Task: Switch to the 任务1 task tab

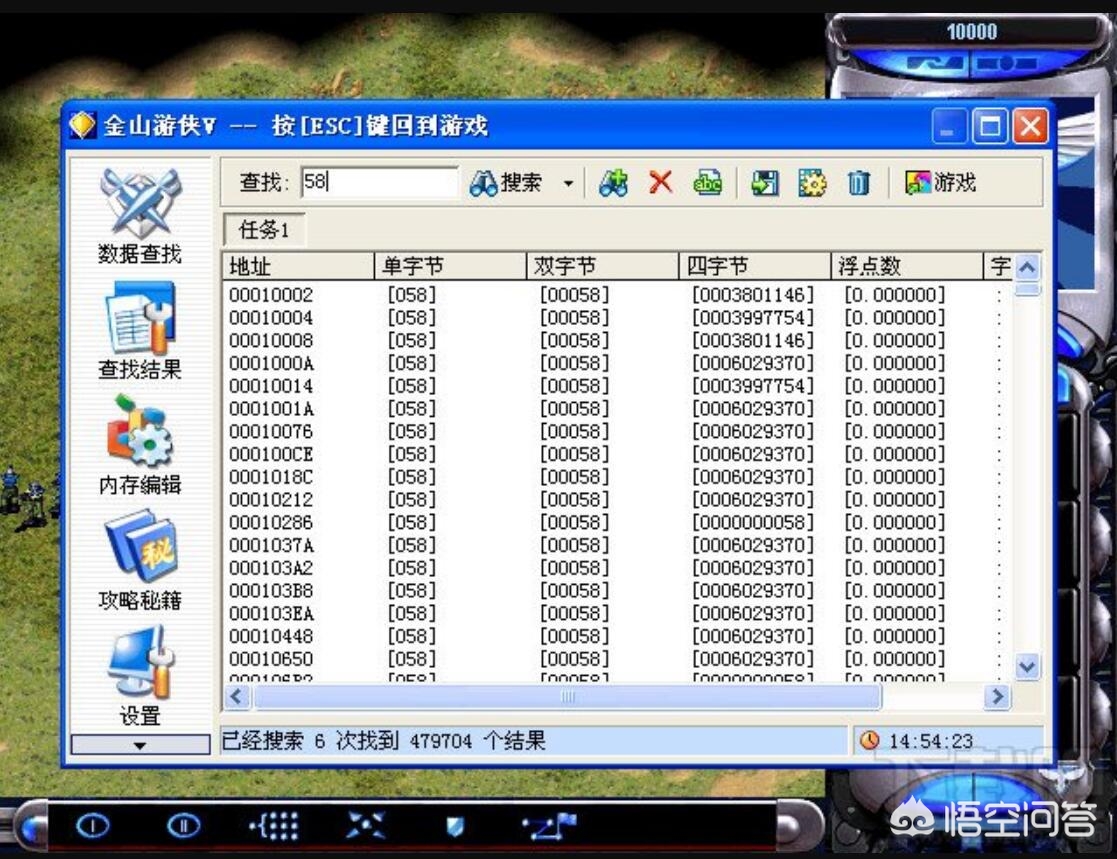Action: tap(264, 229)
